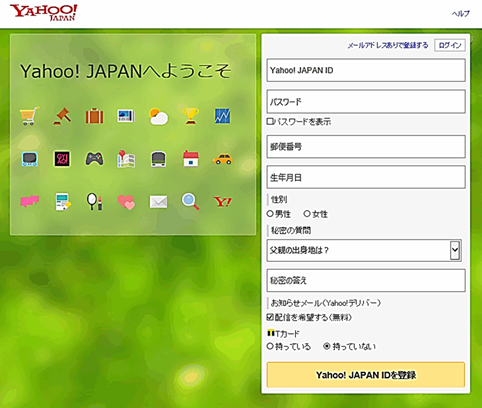Viewport: 482px width, 408px height.
Task: Click the real estate house icon
Action: tap(191, 159)
